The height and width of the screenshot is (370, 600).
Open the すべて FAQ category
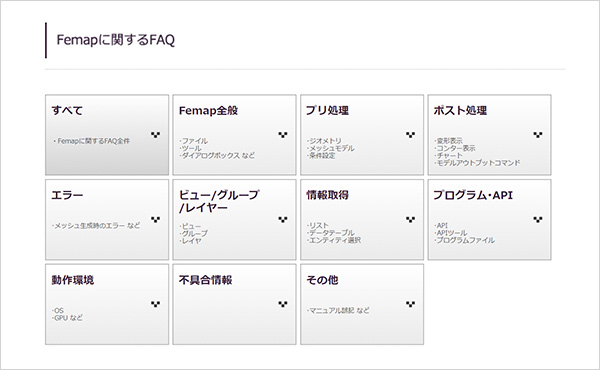67,111
